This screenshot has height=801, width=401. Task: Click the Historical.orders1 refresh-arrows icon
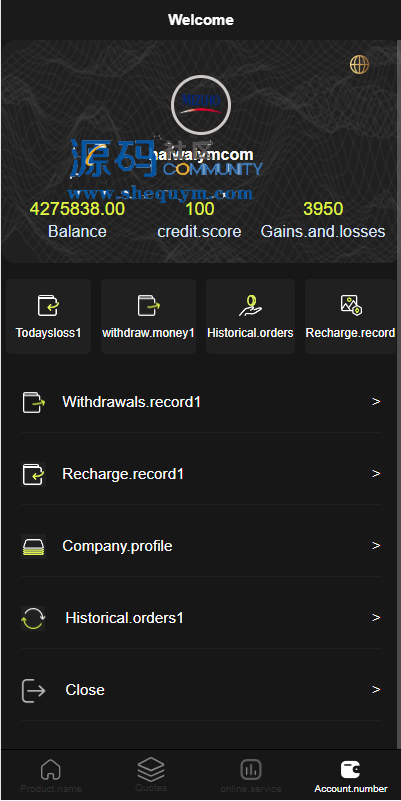pyautogui.click(x=33, y=618)
